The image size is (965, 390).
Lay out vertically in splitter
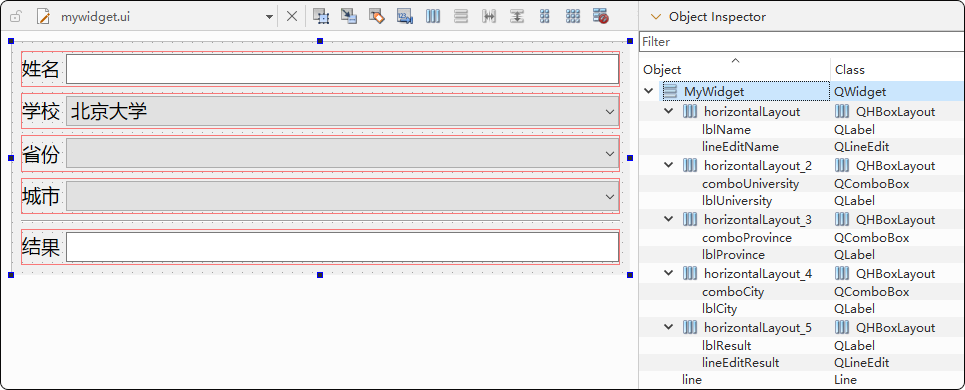click(x=517, y=17)
